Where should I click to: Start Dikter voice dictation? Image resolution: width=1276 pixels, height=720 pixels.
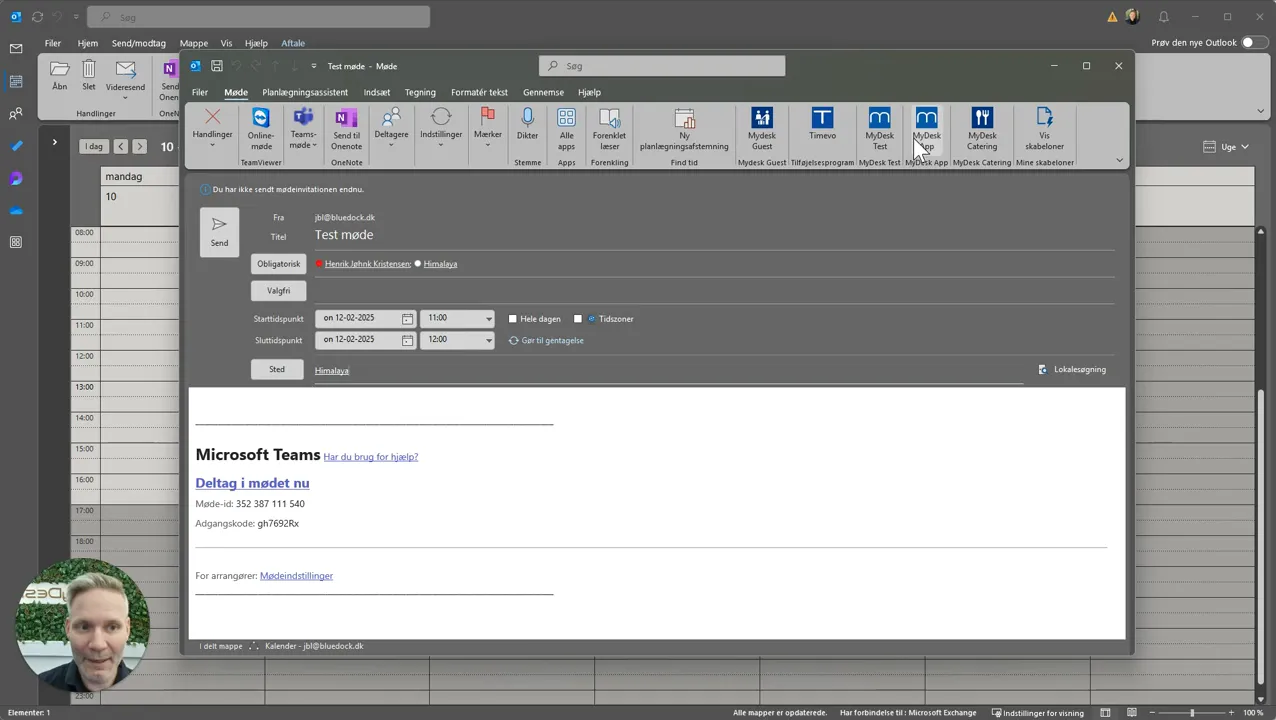click(527, 125)
